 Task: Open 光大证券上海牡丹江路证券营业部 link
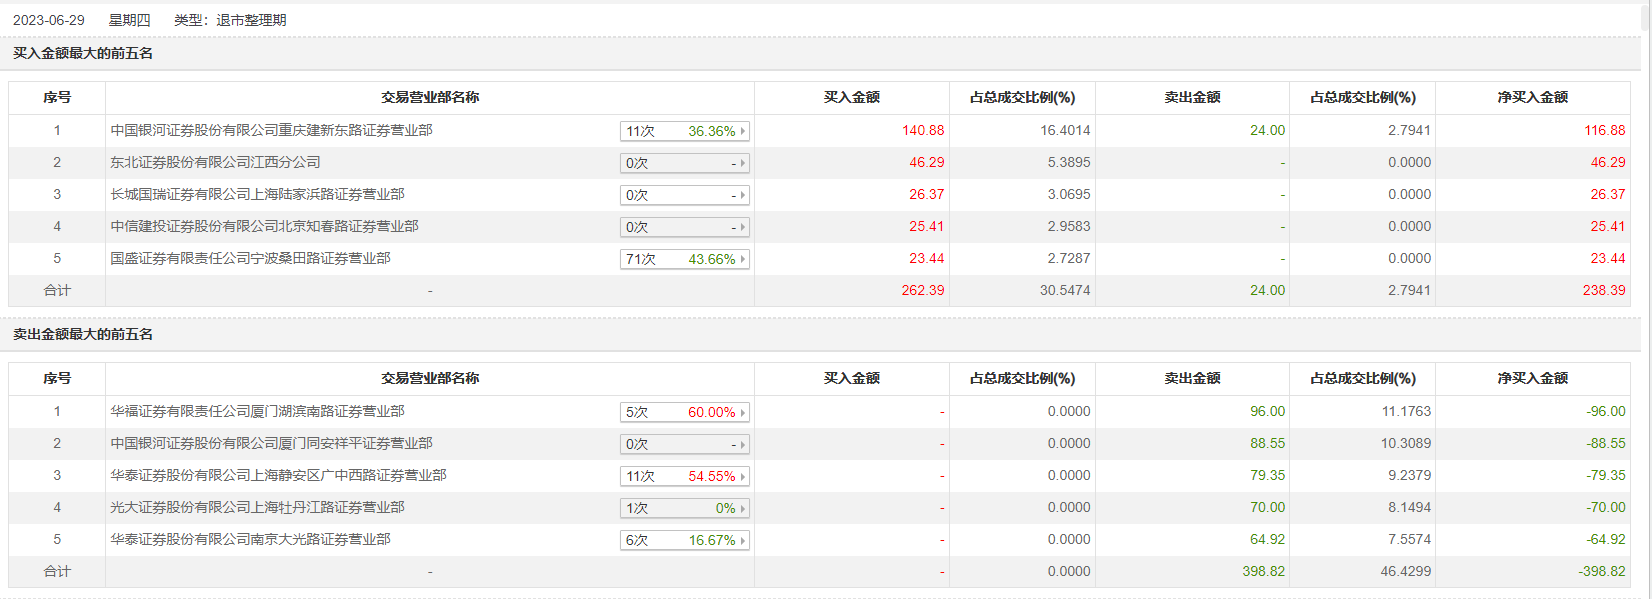coord(257,507)
